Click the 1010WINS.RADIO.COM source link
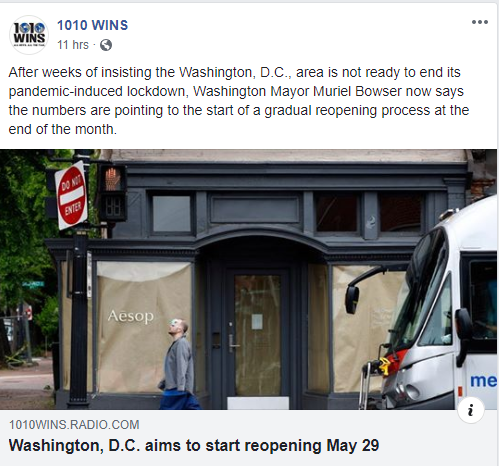This screenshot has height=466, width=499. click(x=74, y=425)
